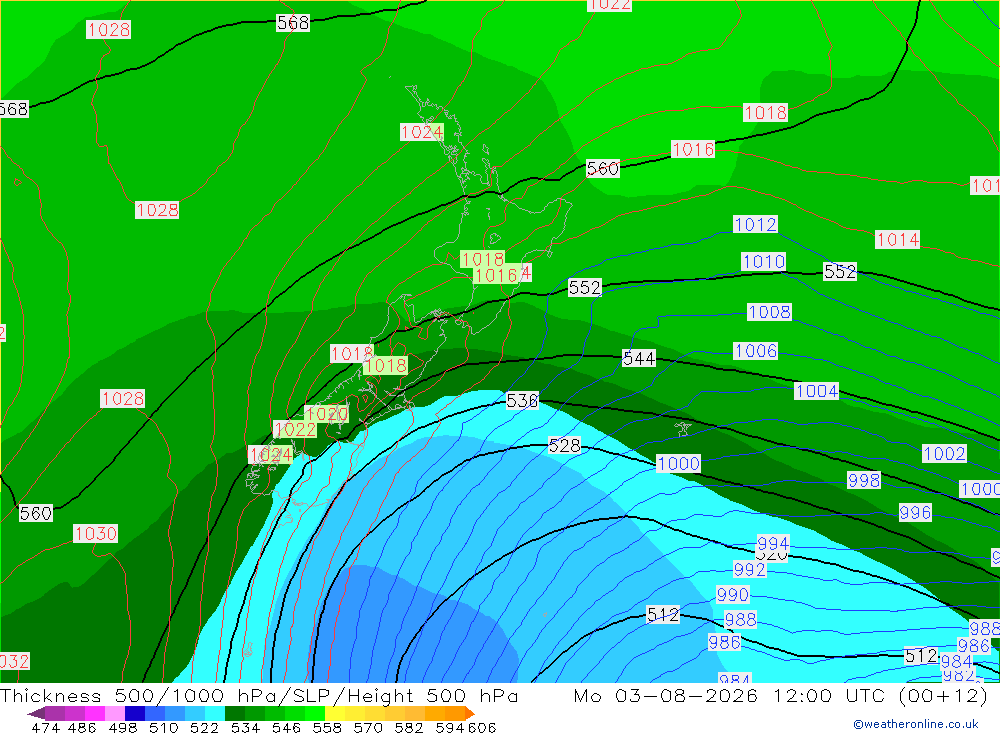The image size is (1000, 733).
Task: Click the orange right arrow of legend
Action: 470,713
